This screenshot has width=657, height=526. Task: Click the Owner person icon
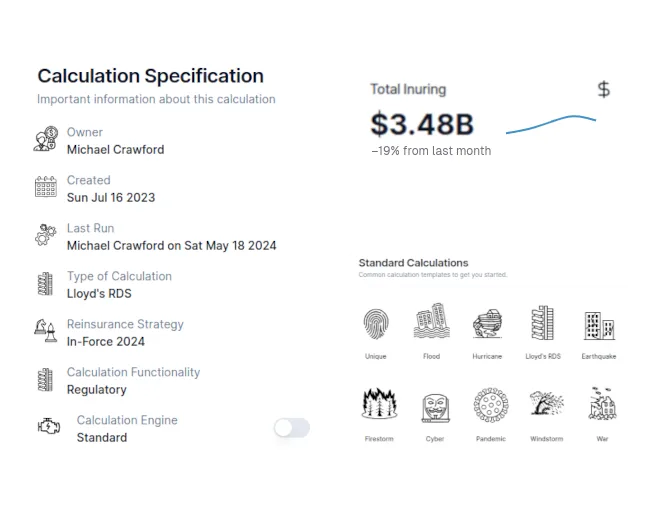coord(46,140)
